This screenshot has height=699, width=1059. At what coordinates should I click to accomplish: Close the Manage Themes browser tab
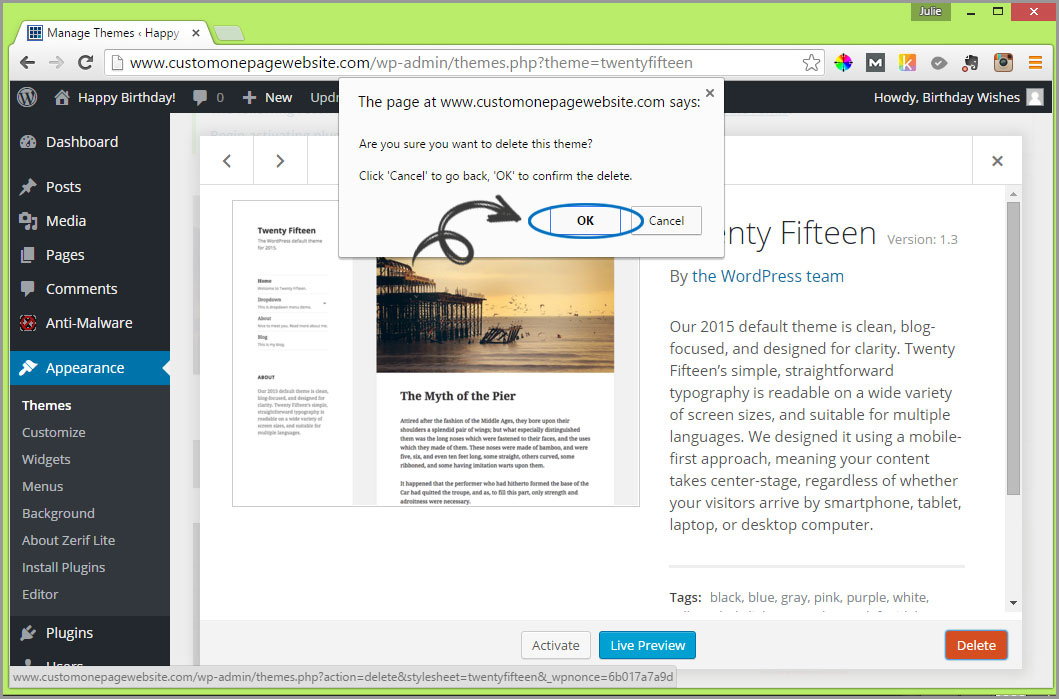pyautogui.click(x=196, y=32)
